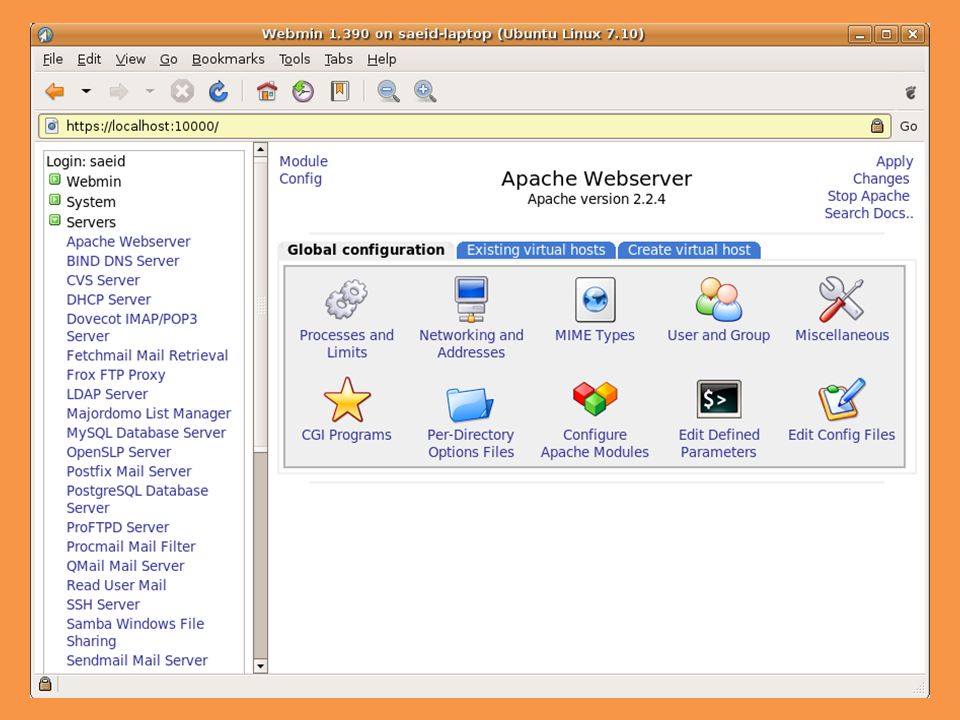Open the Edit menu
Viewport: 960px width, 720px height.
(89, 59)
